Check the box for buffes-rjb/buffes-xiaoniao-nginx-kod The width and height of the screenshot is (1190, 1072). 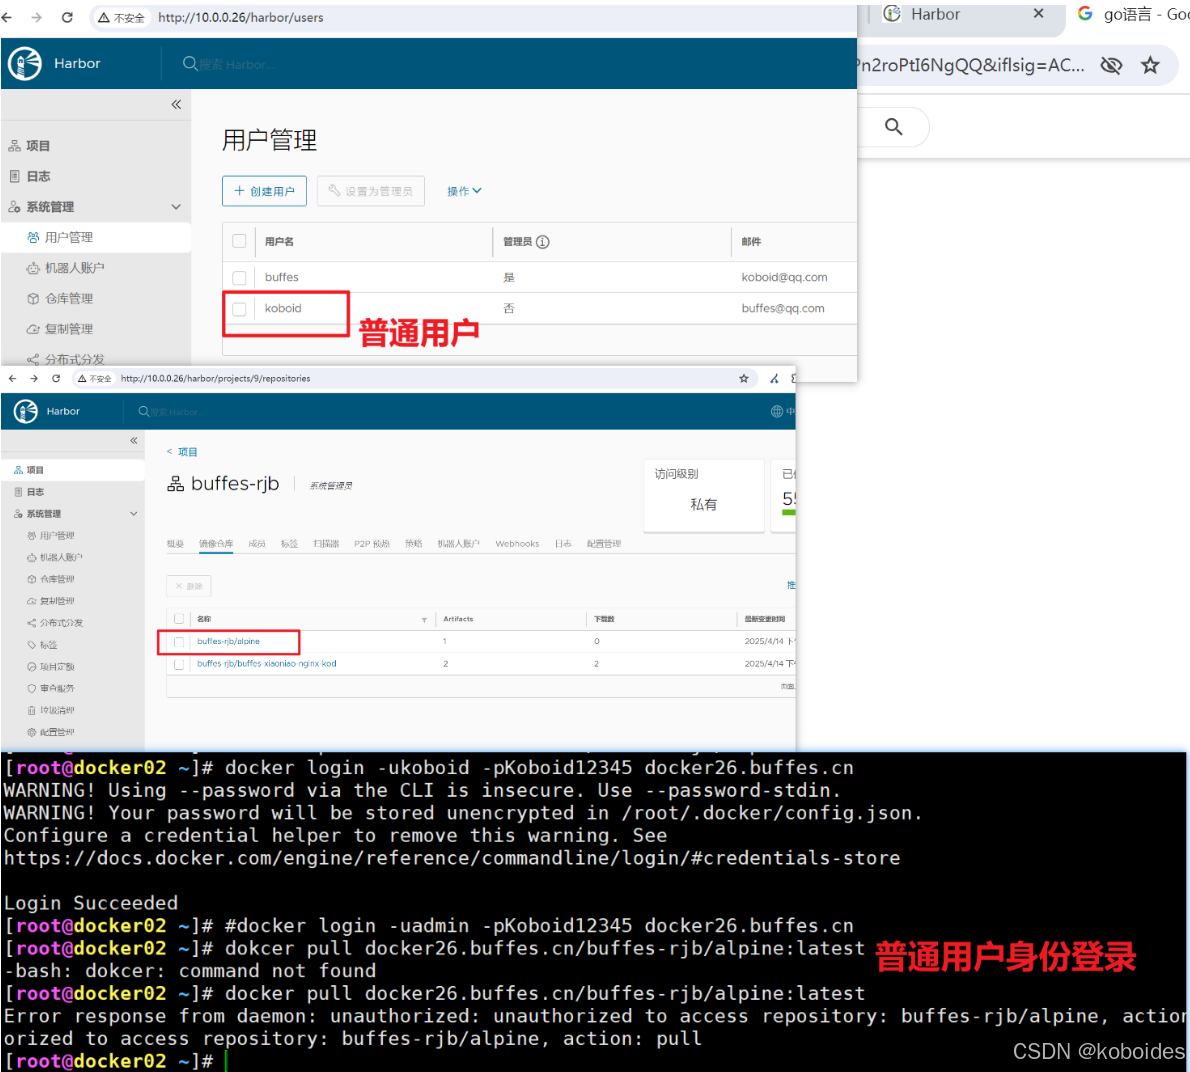179,664
